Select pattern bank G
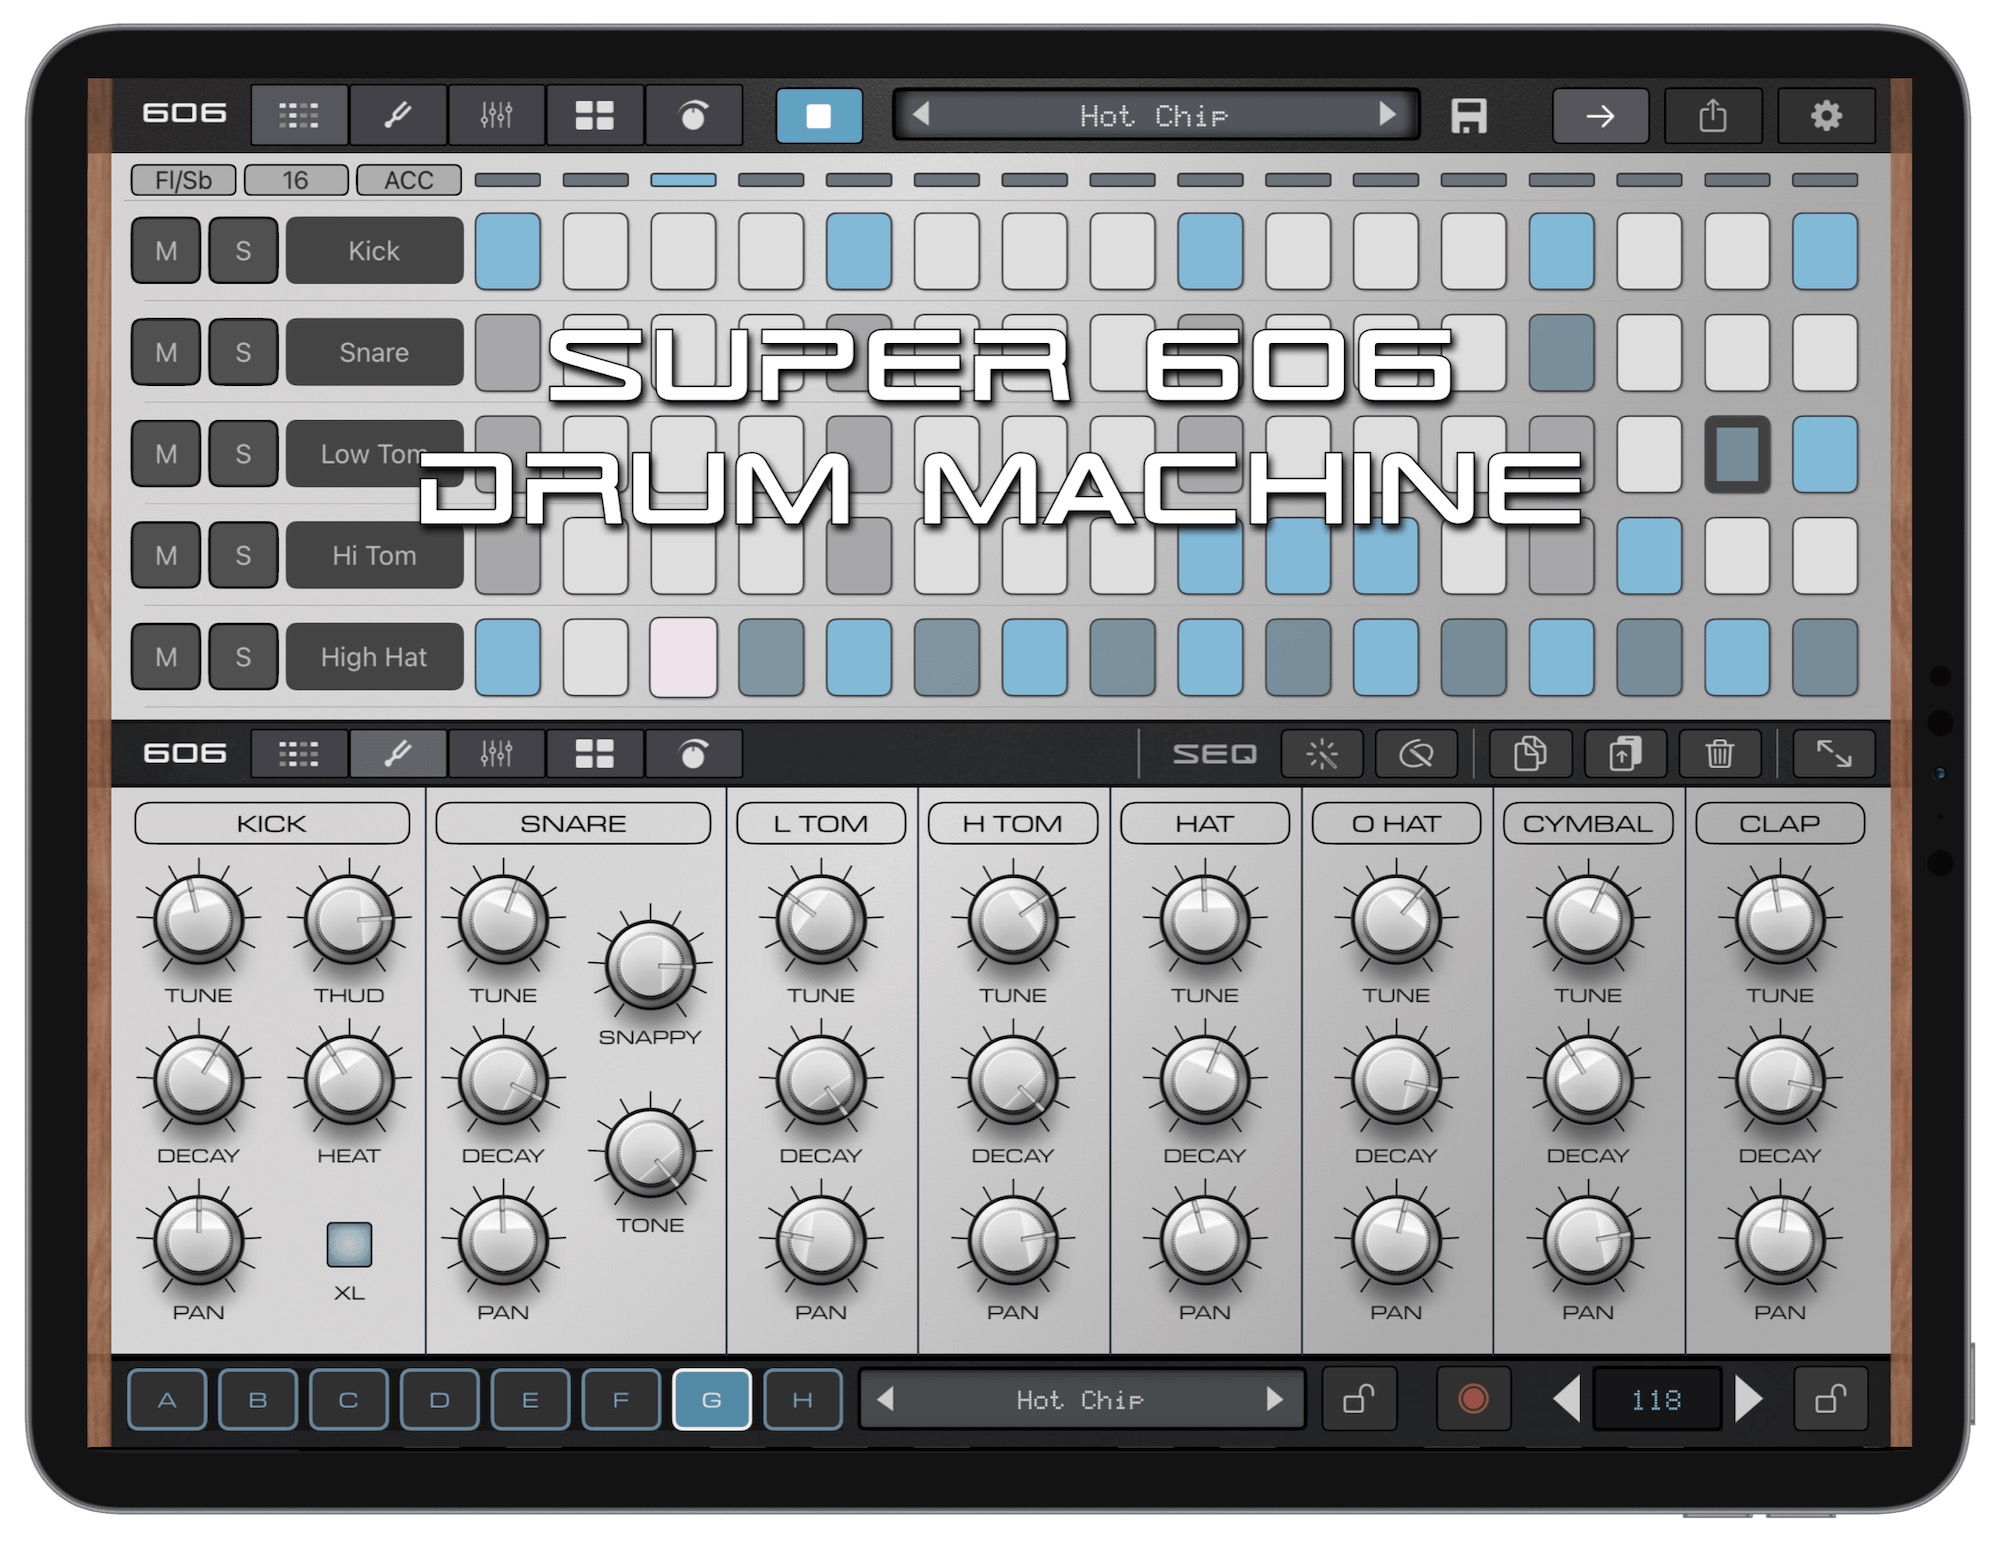The image size is (2000, 1543). [712, 1399]
